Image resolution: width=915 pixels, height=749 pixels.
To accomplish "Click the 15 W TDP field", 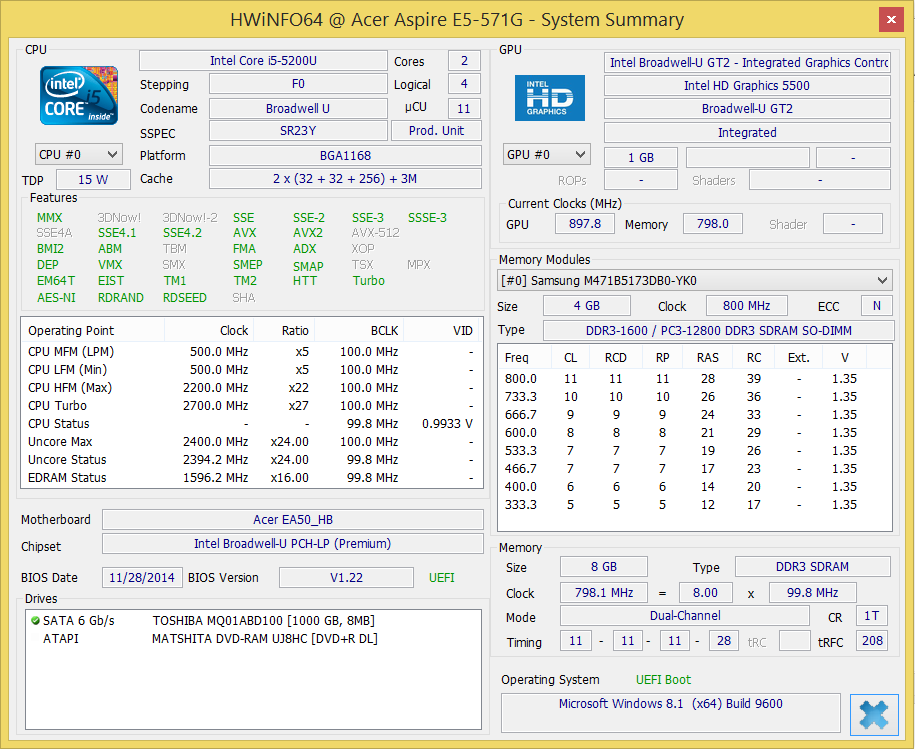I will click(93, 180).
